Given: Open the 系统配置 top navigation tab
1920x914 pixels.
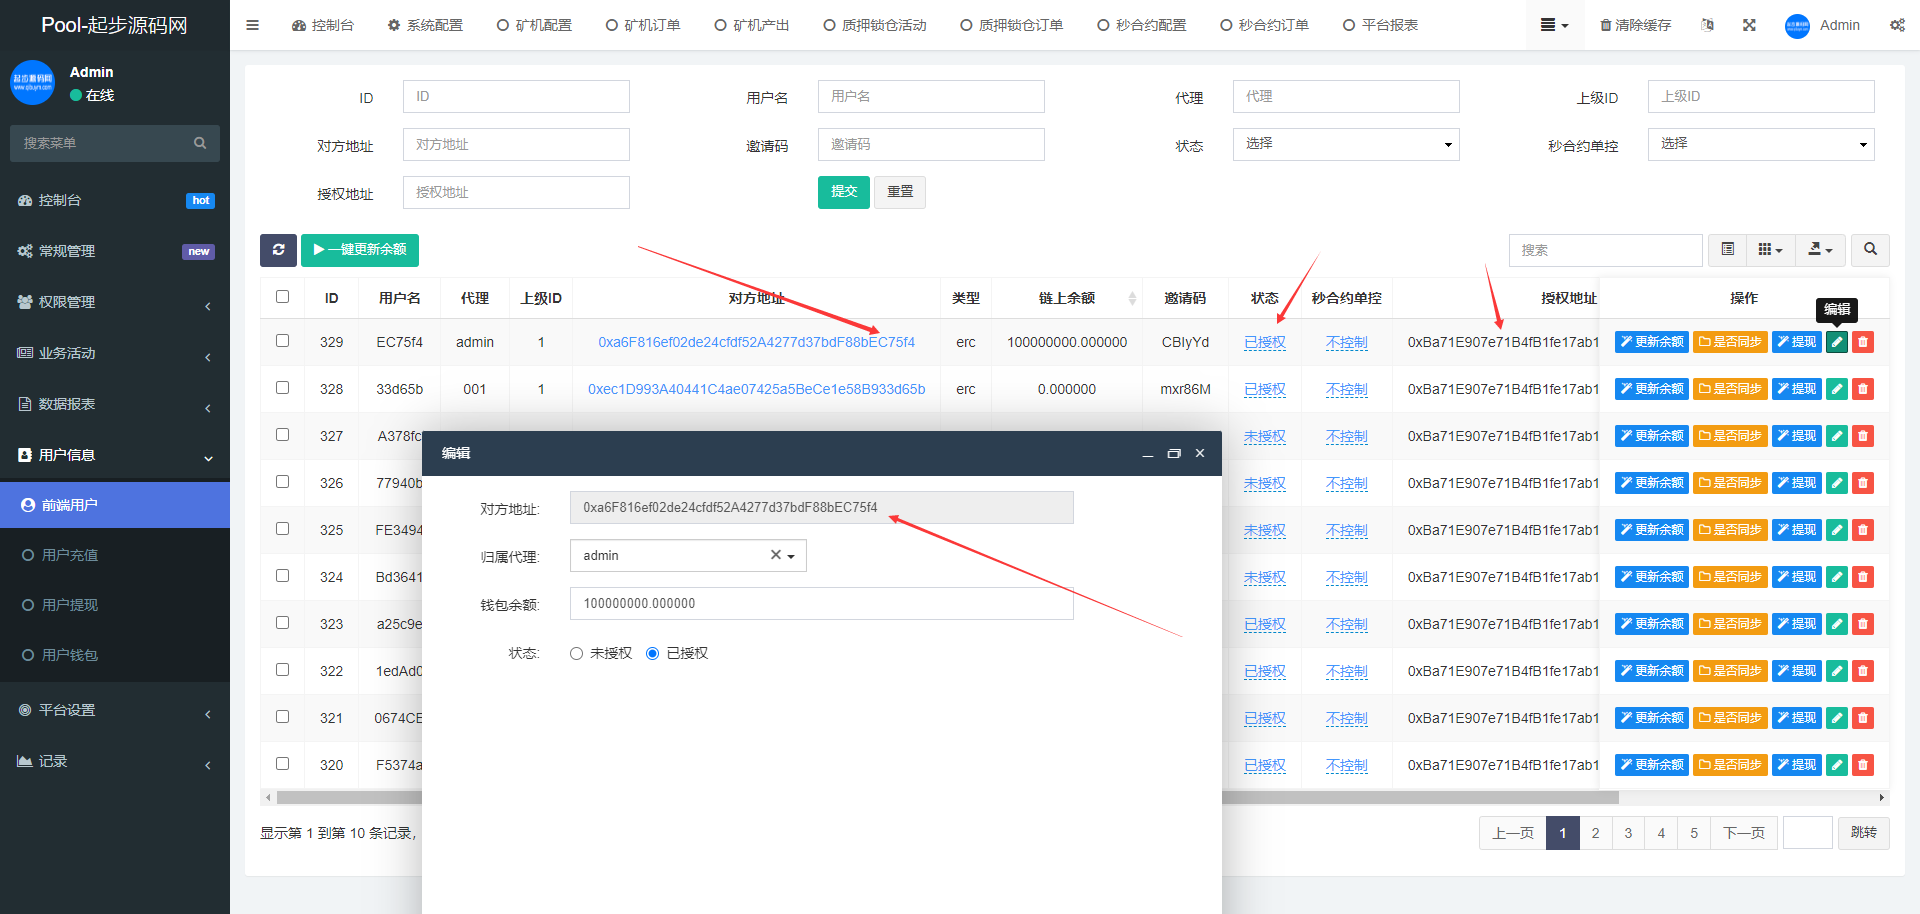Looking at the screenshot, I should pos(425,25).
